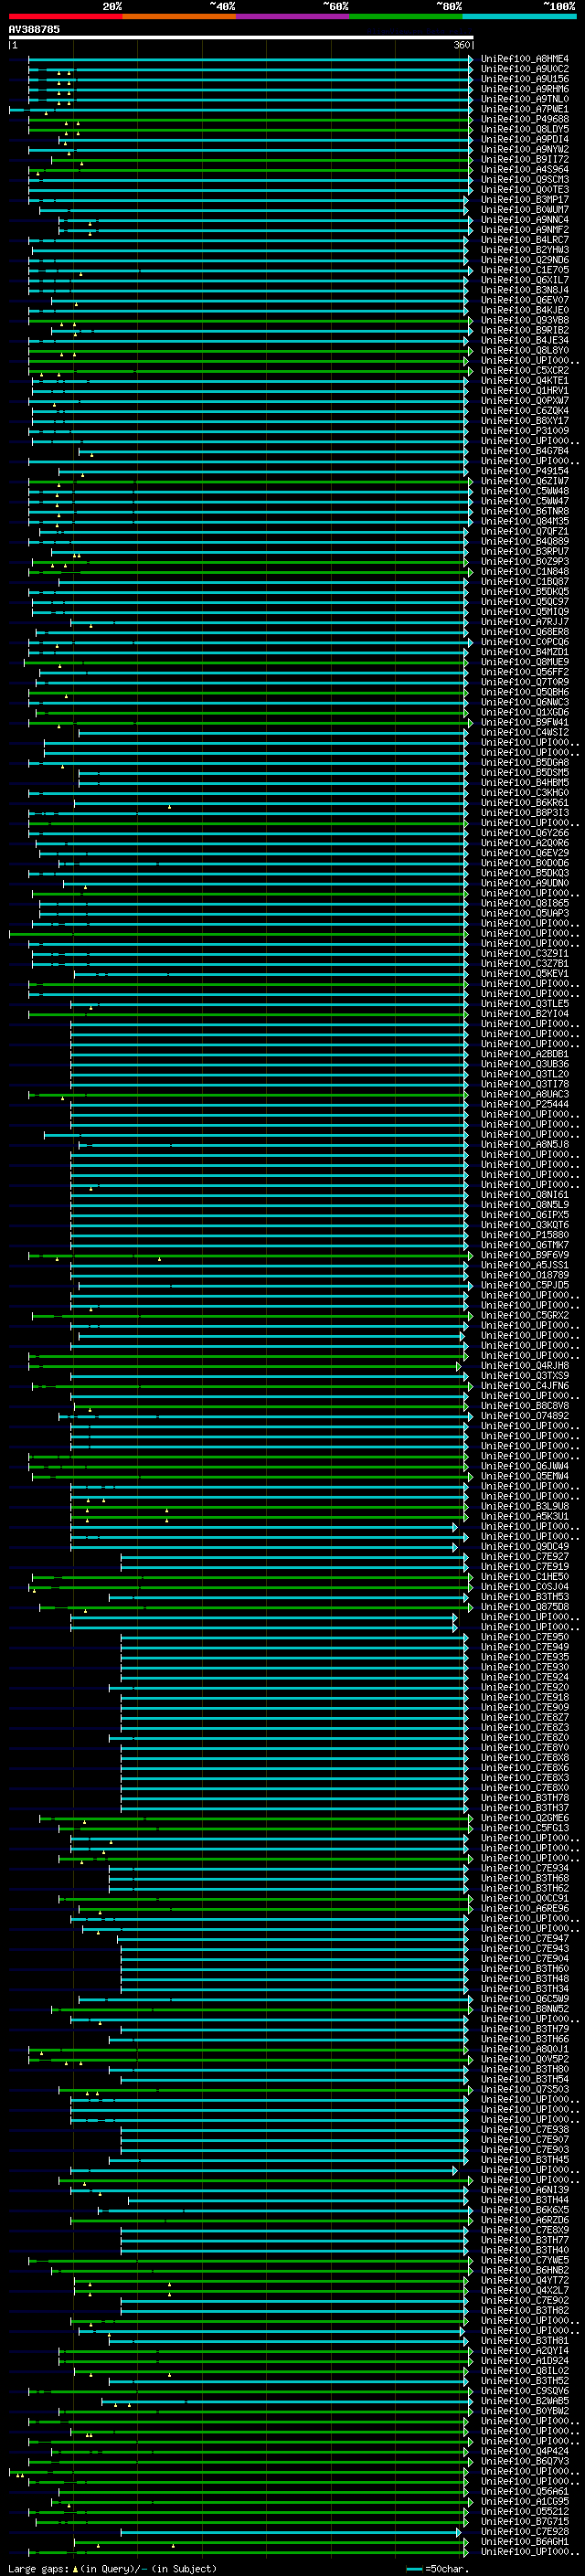585x2576 pixels.
Task: Select the UniRef100_B9FW41 label
Action: [525, 722]
